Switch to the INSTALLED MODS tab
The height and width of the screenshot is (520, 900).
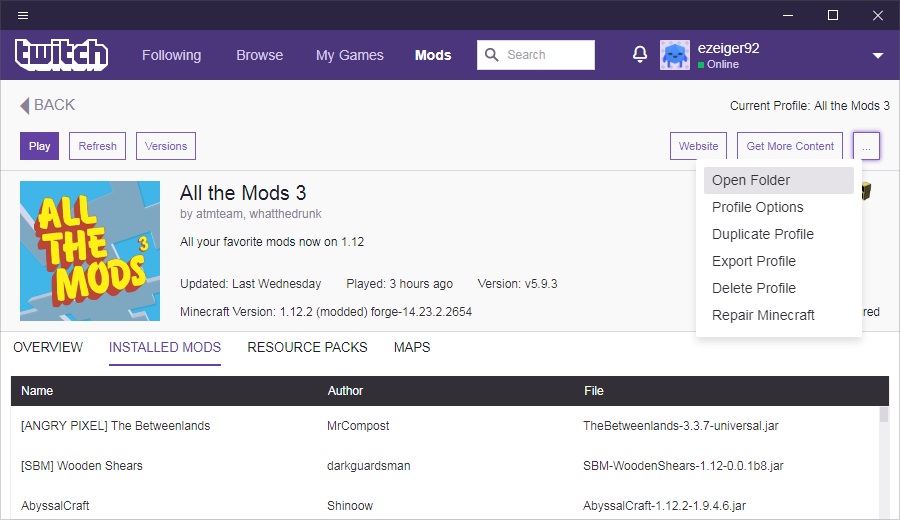165,347
